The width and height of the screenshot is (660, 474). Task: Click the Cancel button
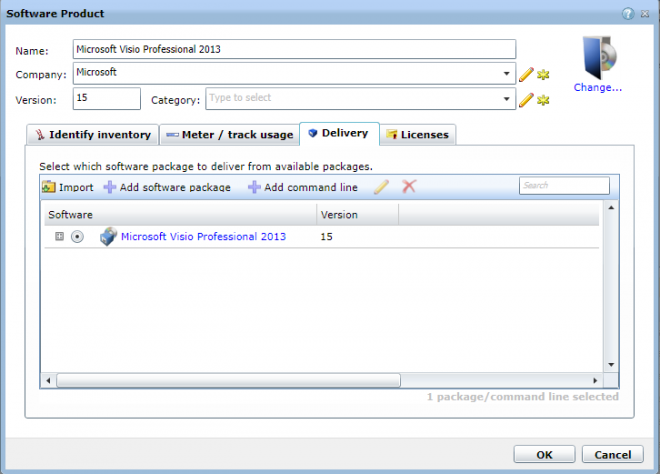612,455
